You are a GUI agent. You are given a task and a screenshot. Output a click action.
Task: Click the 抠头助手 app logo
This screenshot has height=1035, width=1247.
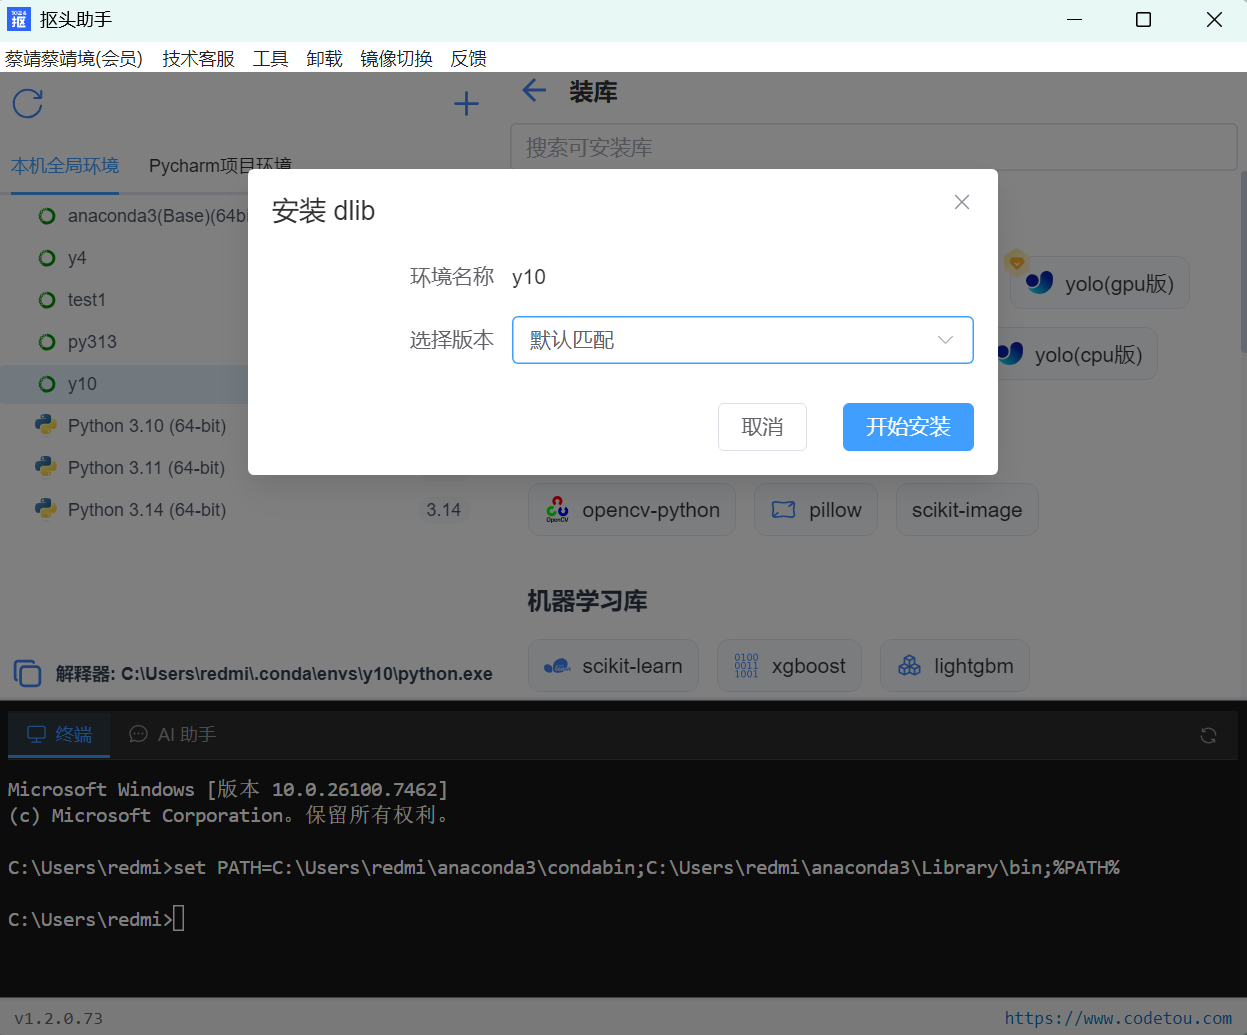19,19
